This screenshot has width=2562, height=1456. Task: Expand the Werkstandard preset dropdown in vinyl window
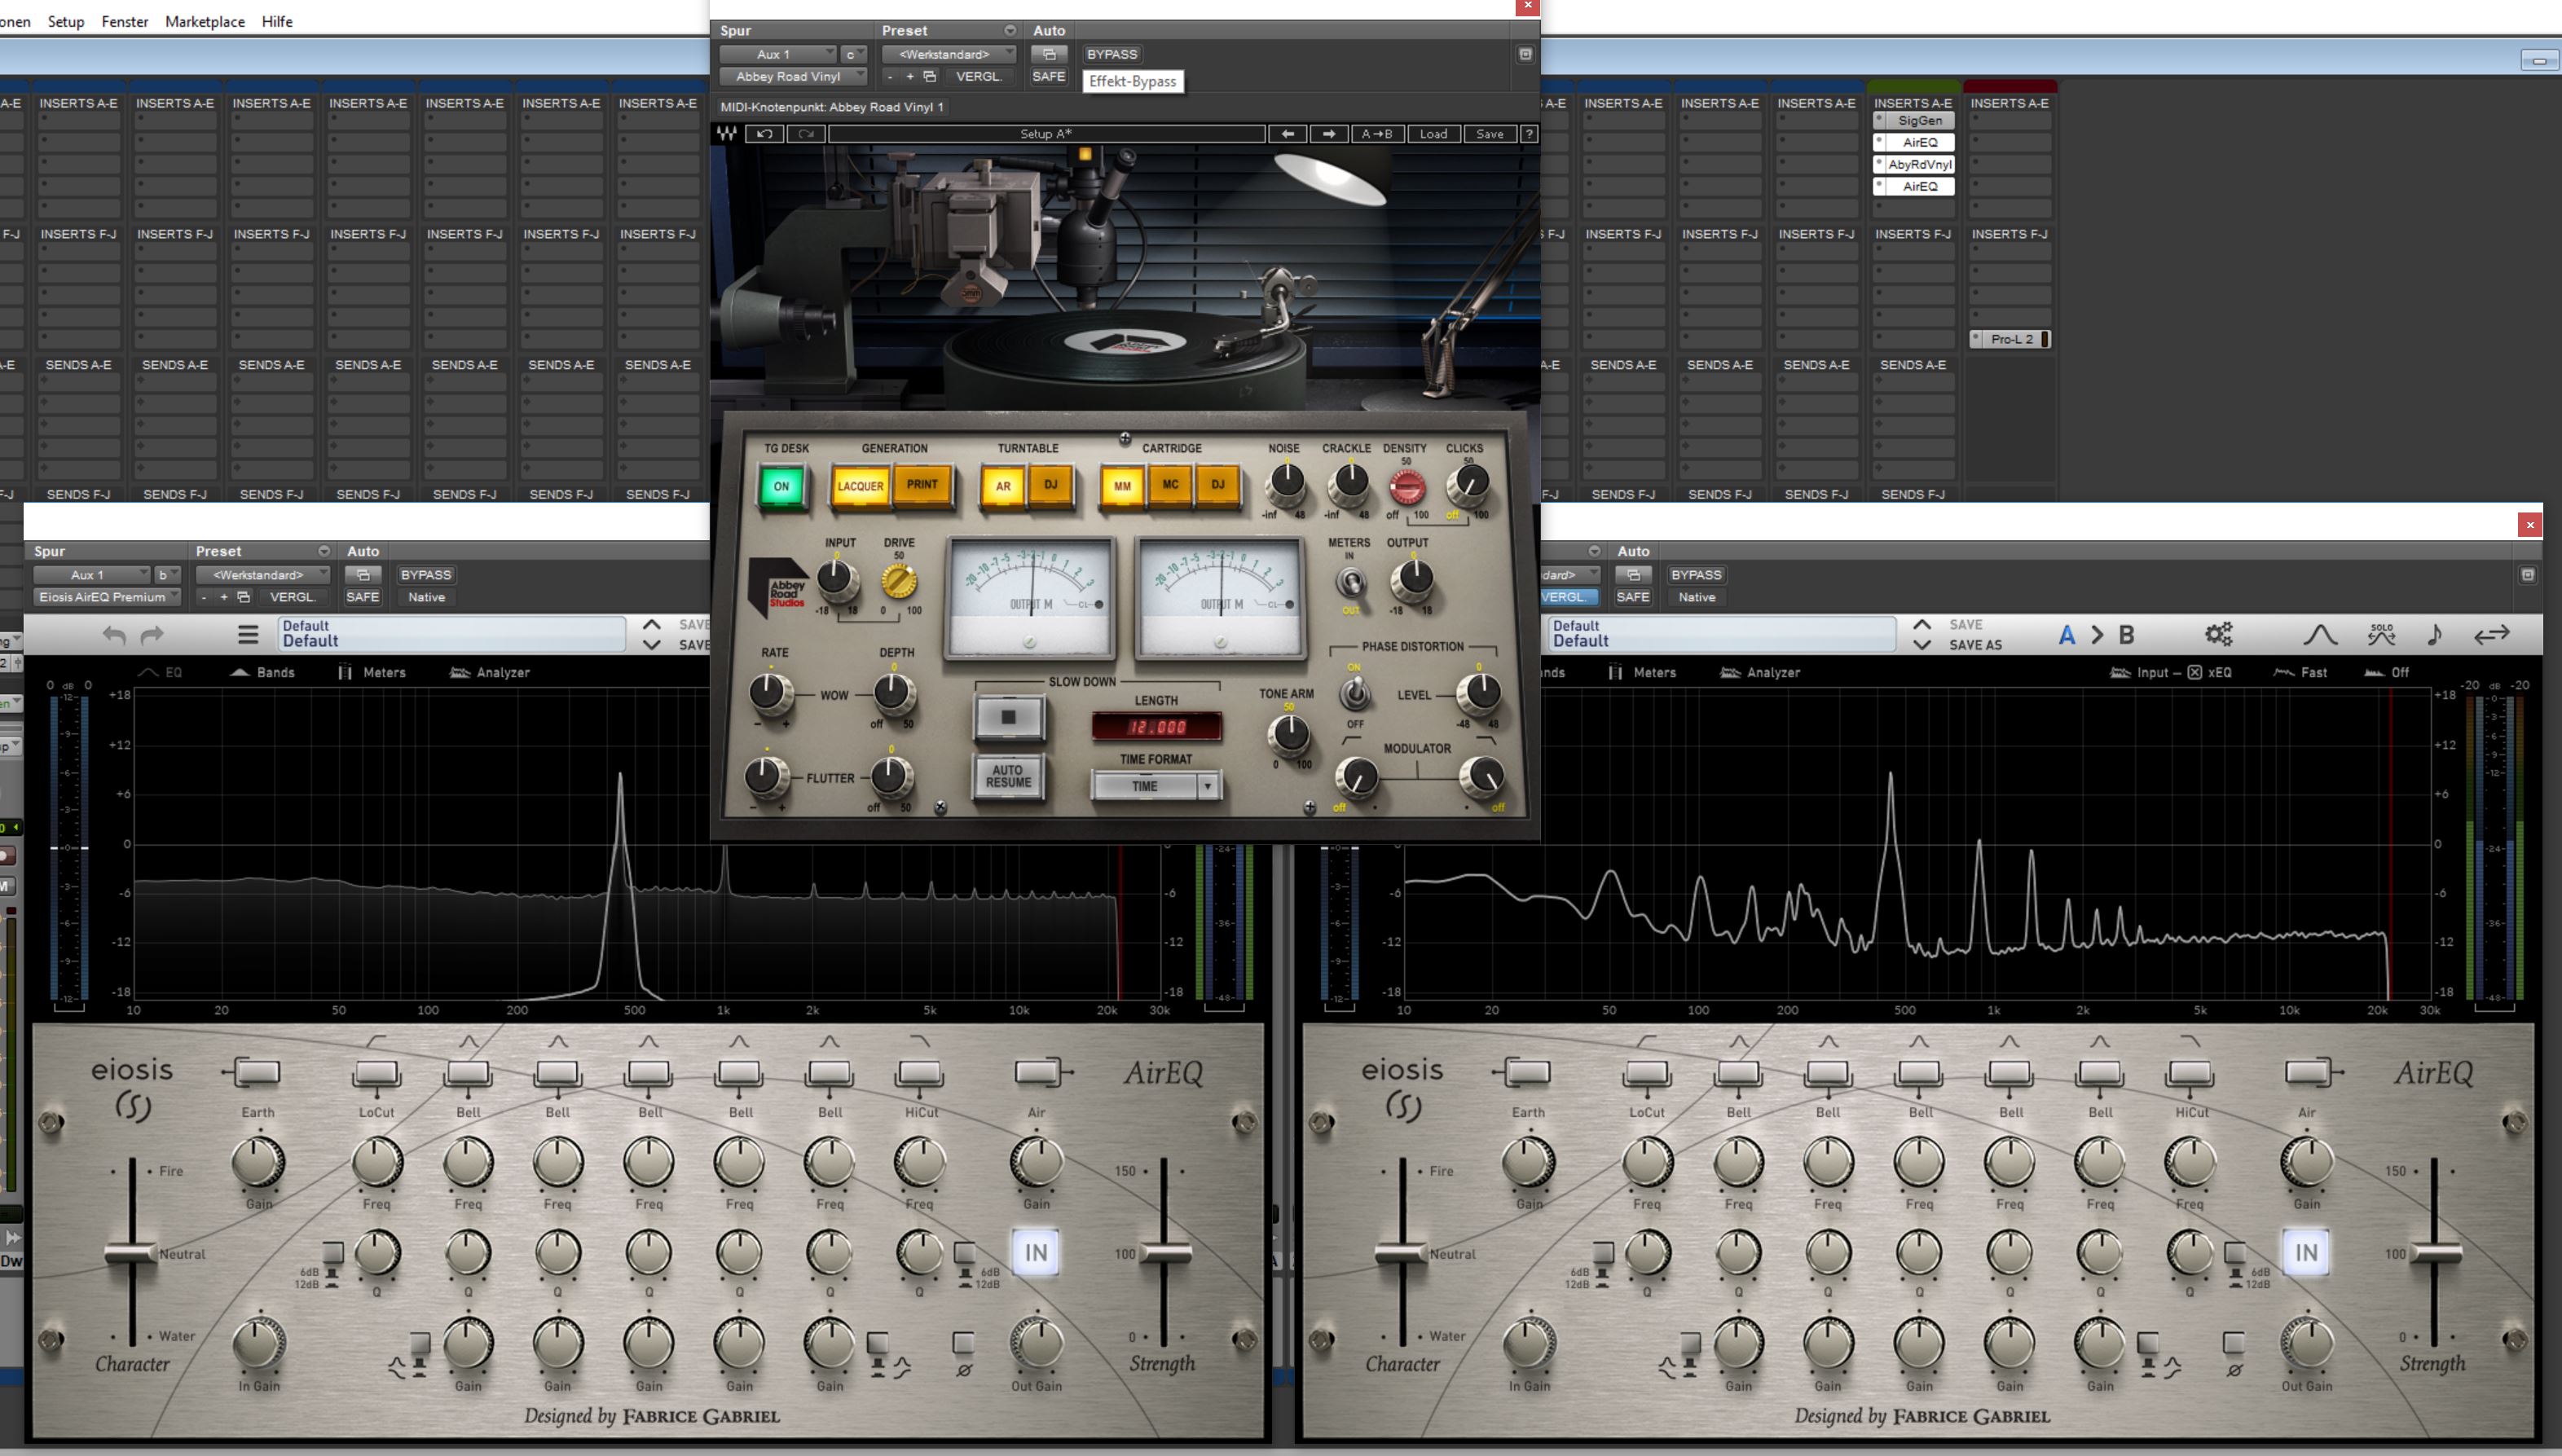point(948,54)
